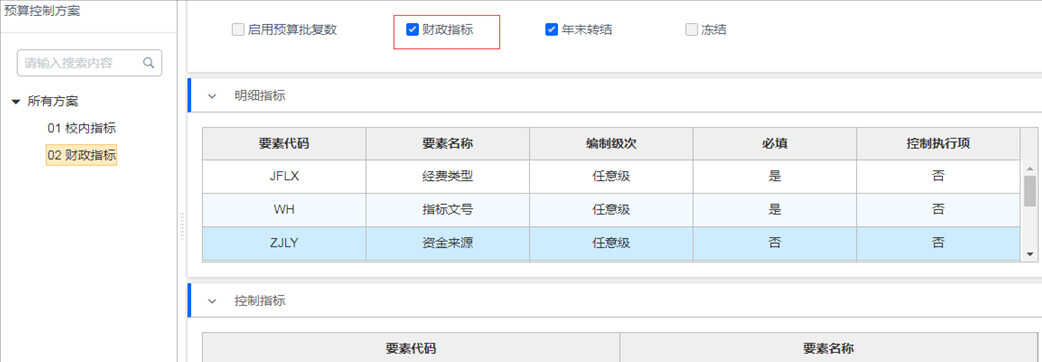
Task: Click the table scrollbar up arrow
Action: [x=1030, y=169]
